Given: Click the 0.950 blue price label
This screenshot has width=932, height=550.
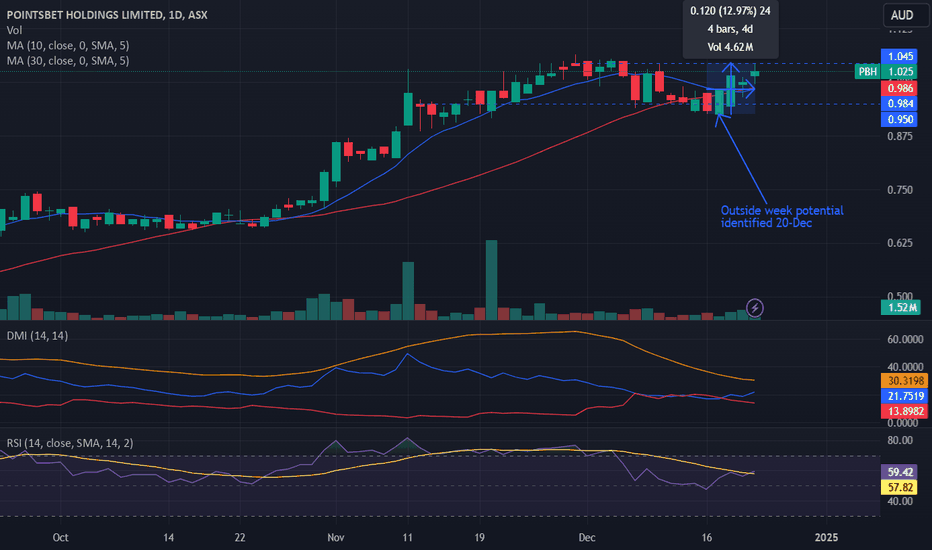Looking at the screenshot, I should coord(900,119).
